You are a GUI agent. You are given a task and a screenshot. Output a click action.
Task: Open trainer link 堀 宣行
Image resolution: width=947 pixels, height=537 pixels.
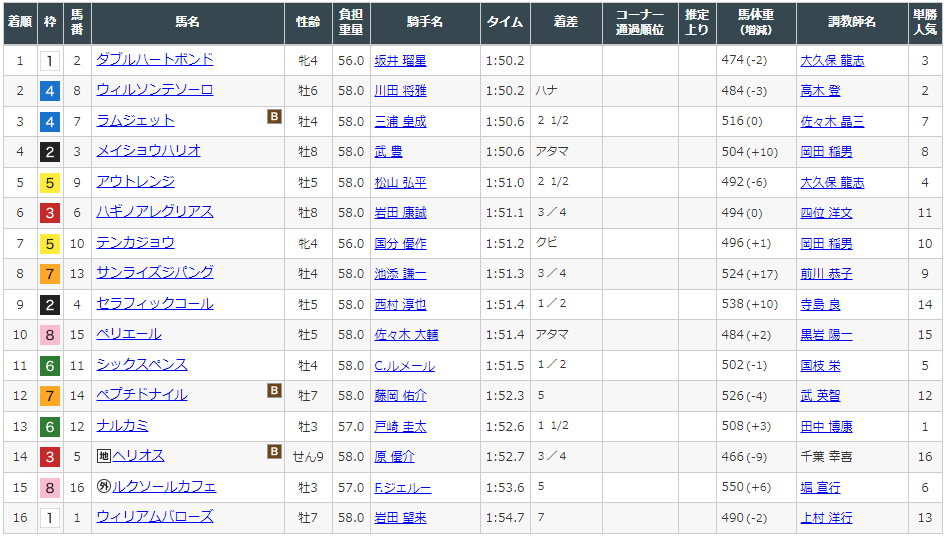pyautogui.click(x=820, y=487)
